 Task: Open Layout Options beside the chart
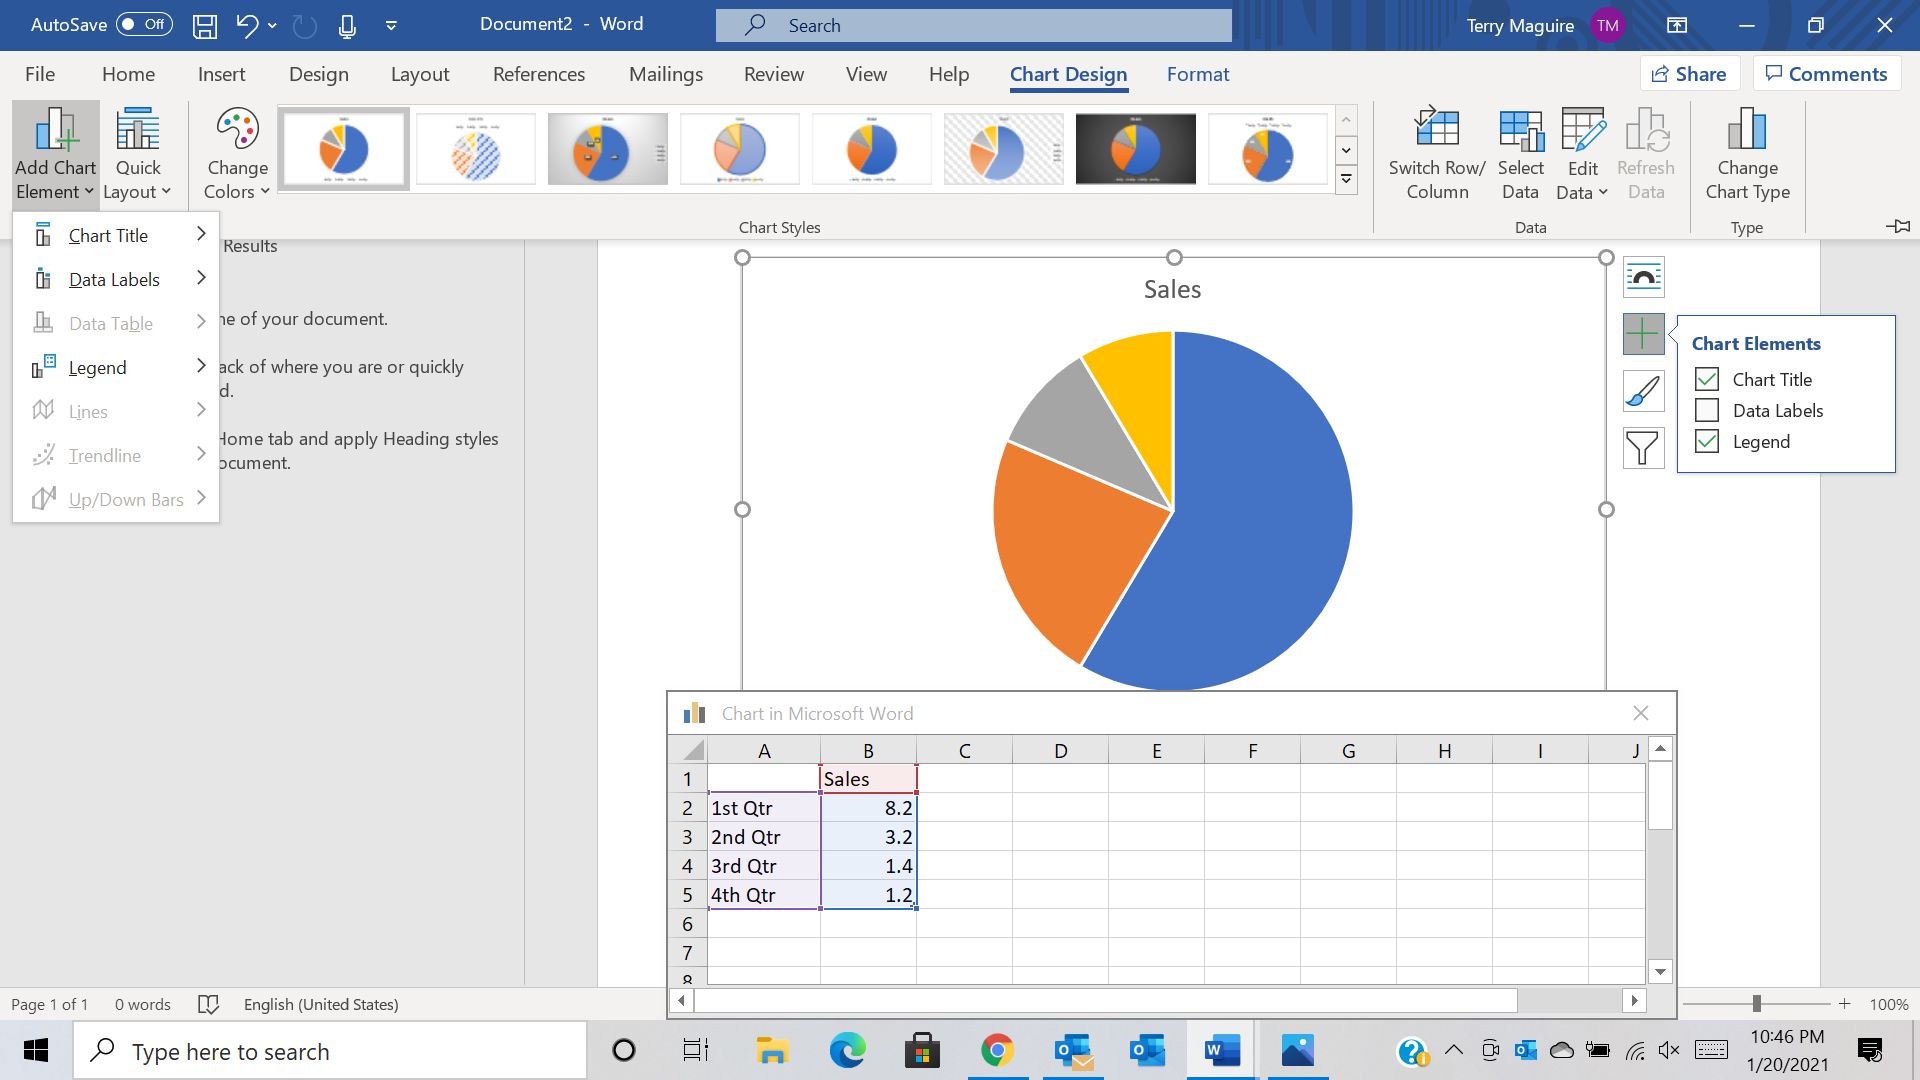pyautogui.click(x=1643, y=277)
